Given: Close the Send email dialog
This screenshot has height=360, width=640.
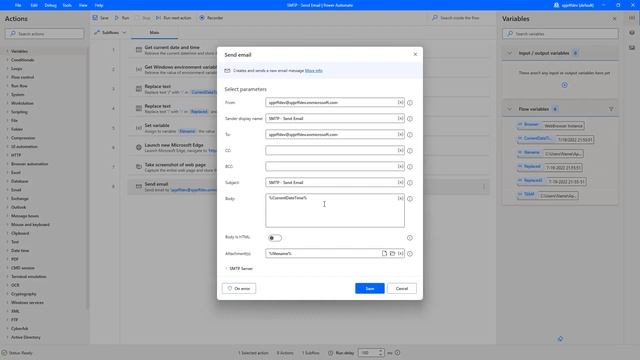Looking at the screenshot, I should point(415,54).
